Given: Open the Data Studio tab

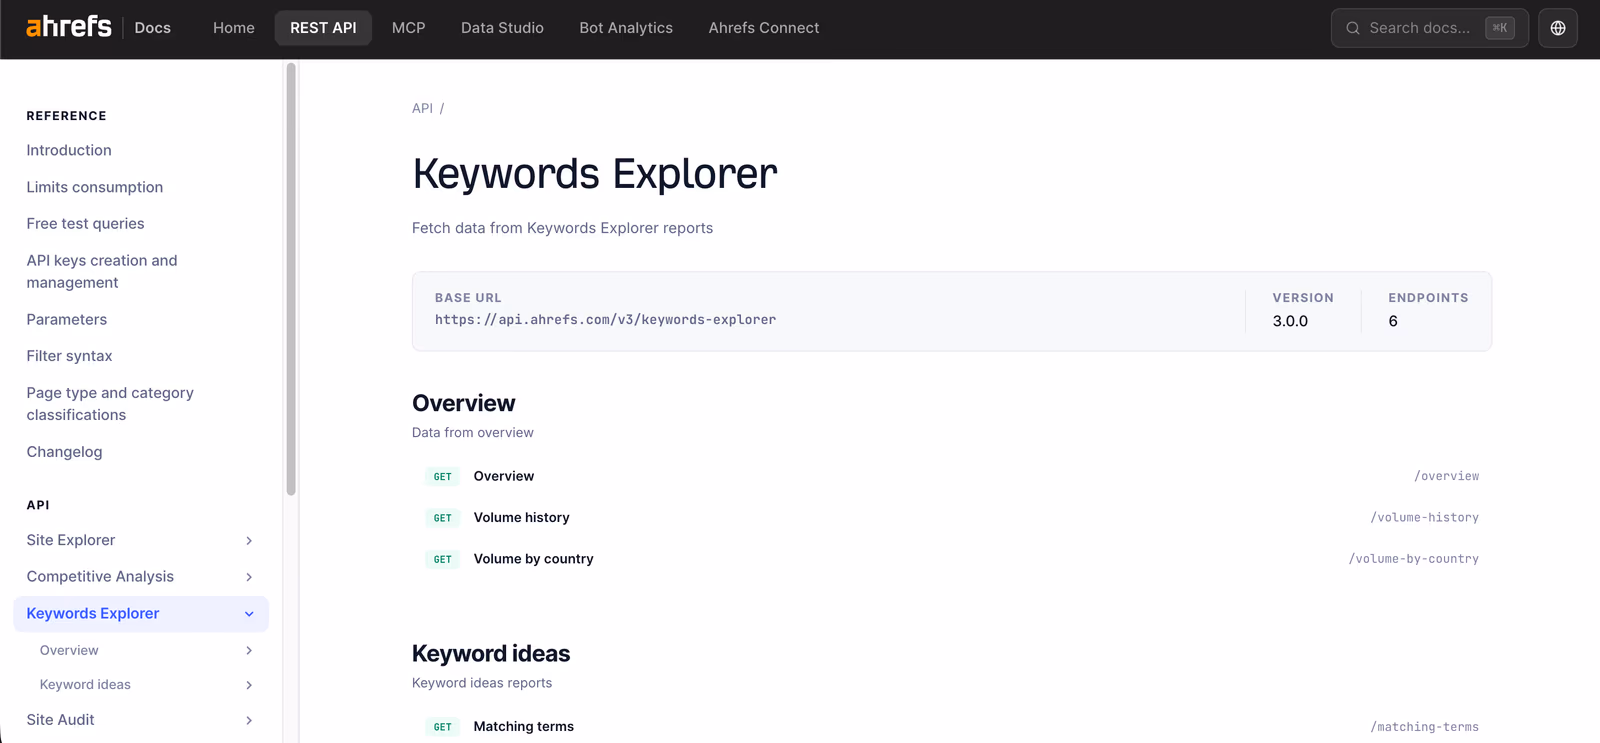Looking at the screenshot, I should 502,28.
